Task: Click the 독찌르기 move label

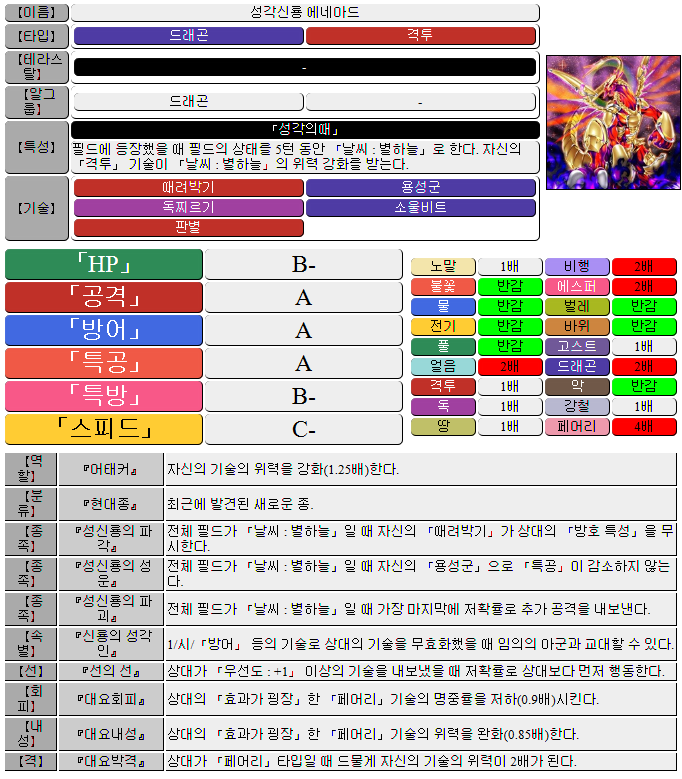Action: click(188, 208)
